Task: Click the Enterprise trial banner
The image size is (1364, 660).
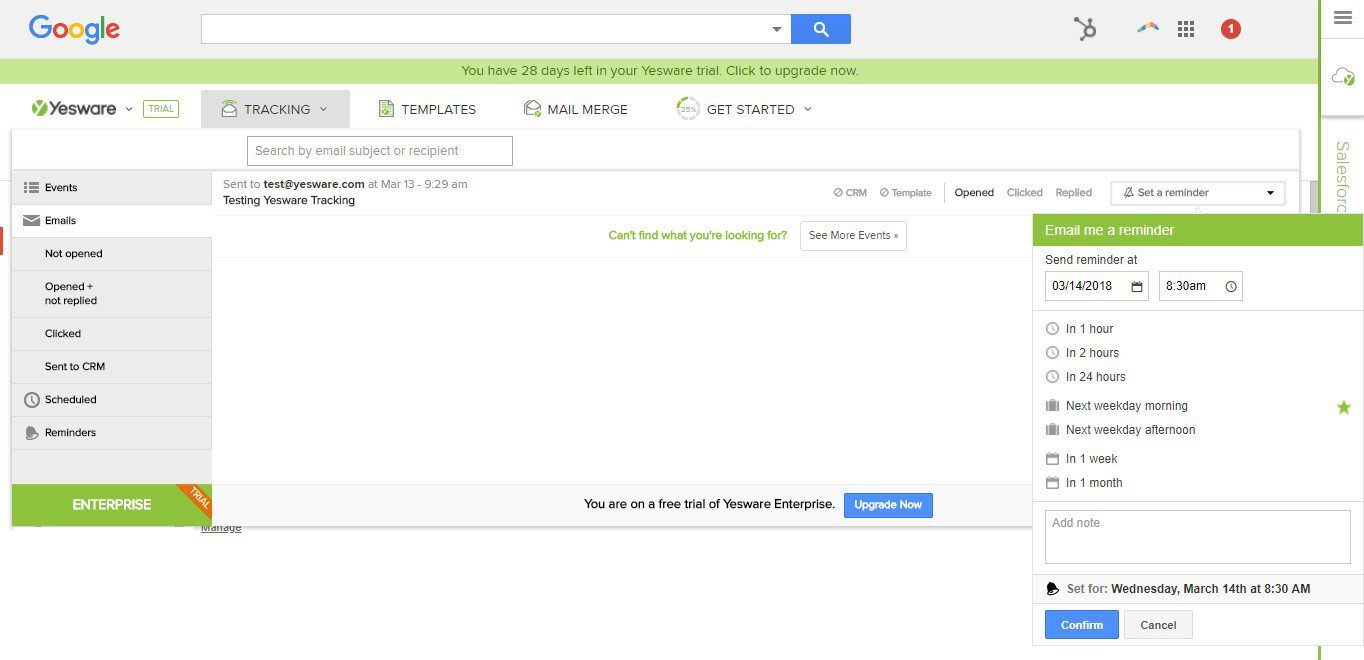Action: click(x=112, y=505)
